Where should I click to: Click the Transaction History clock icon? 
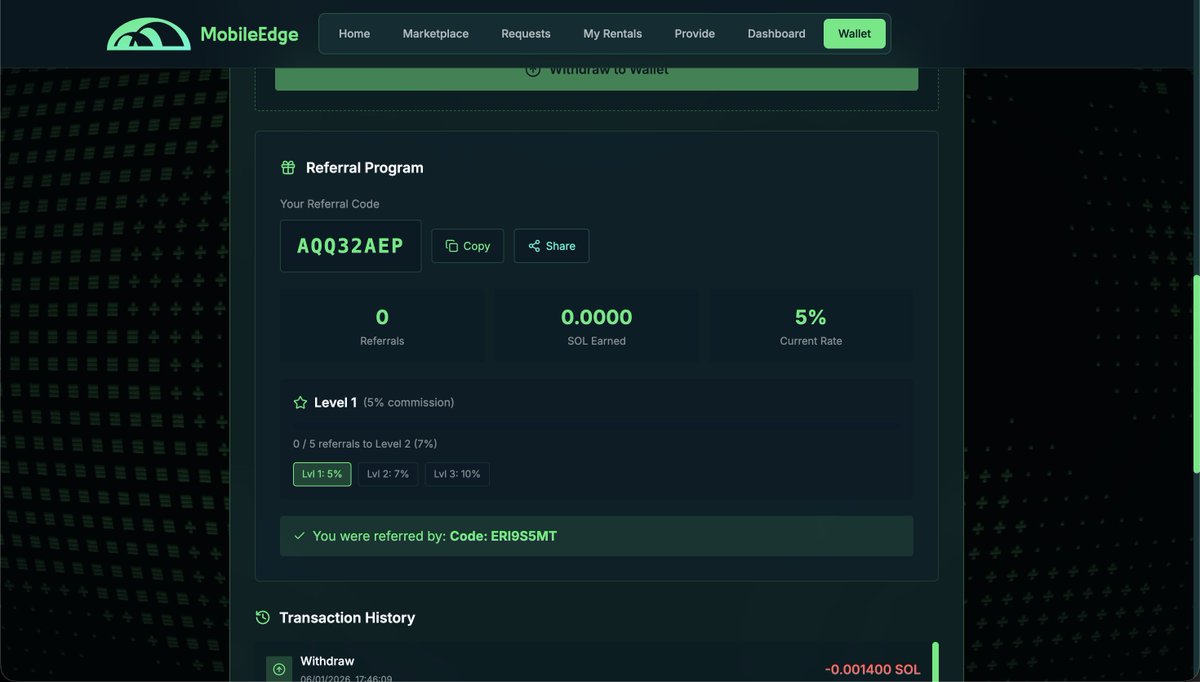click(x=263, y=618)
